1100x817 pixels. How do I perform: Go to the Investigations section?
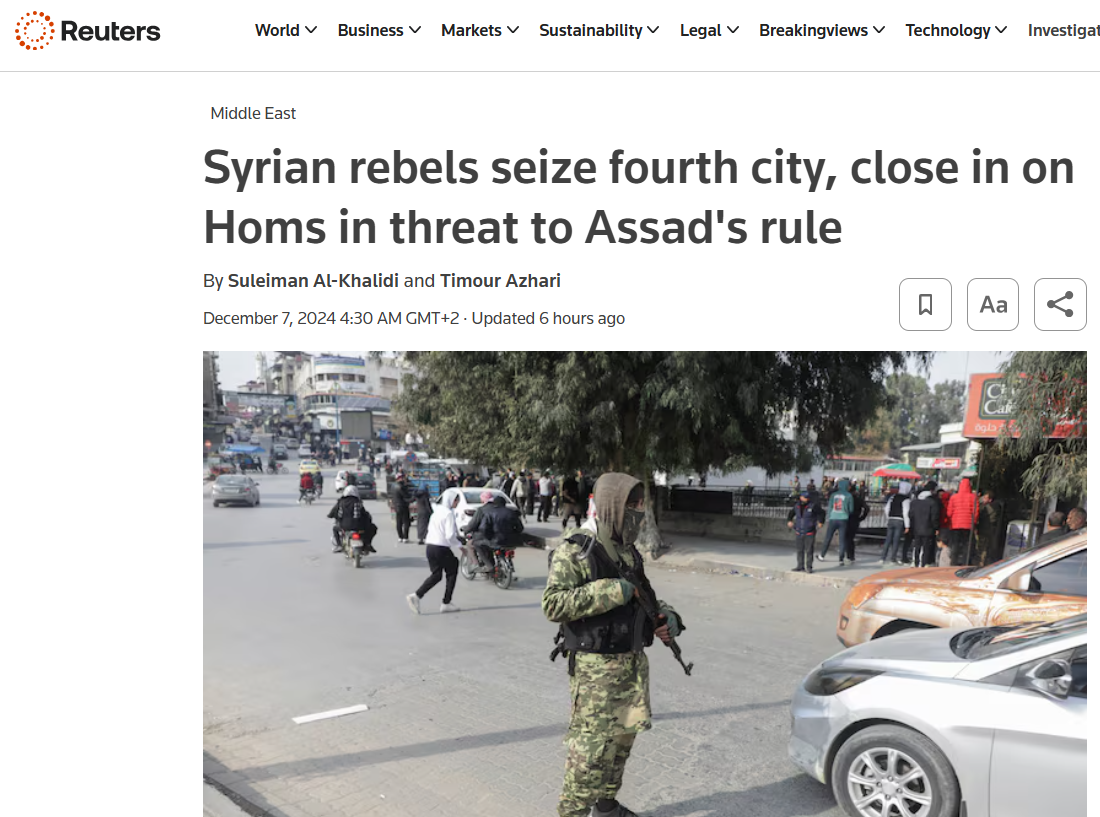1064,30
